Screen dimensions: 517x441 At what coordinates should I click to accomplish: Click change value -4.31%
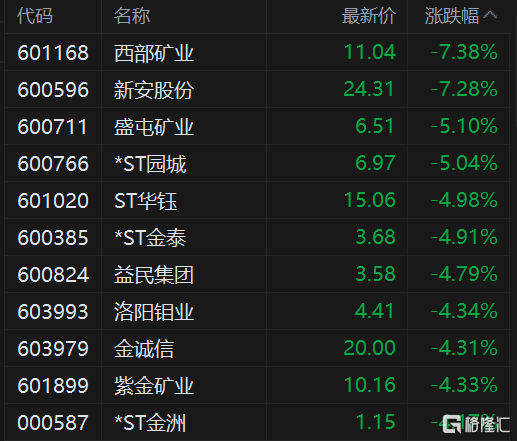[464, 348]
